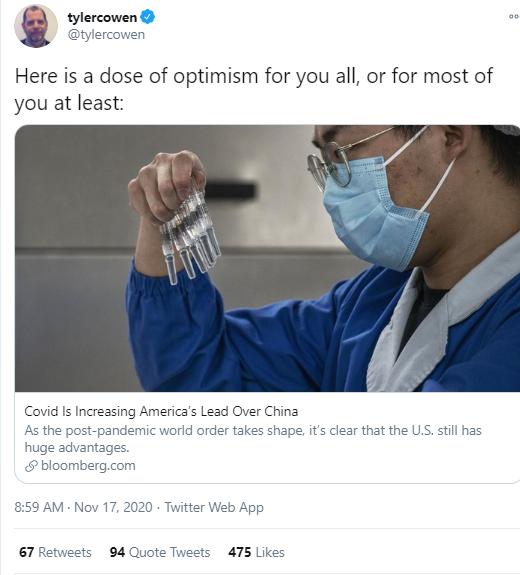Click the 'post-pandemic world order' card description

click(x=253, y=439)
